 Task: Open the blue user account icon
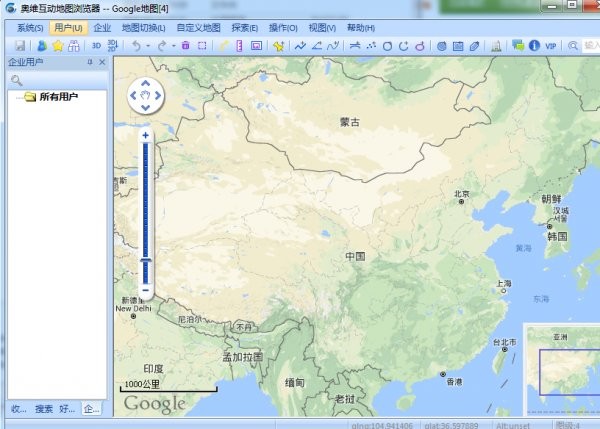tap(42, 46)
